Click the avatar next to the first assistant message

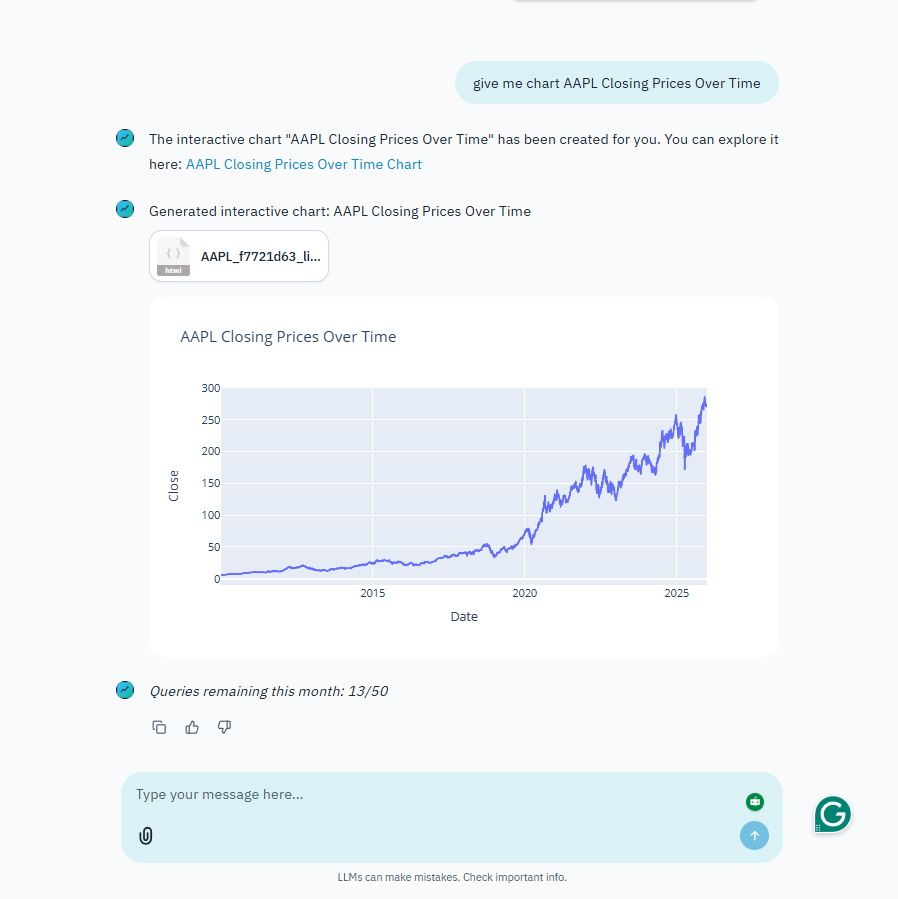click(x=124, y=138)
